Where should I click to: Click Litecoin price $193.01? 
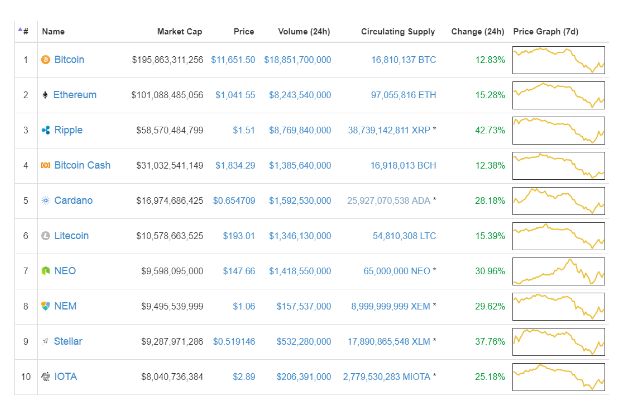point(239,236)
